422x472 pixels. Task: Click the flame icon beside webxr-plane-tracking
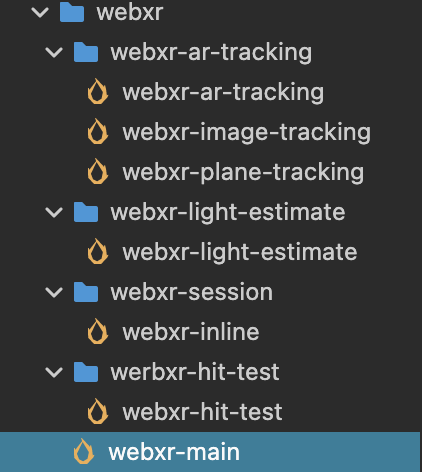pyautogui.click(x=98, y=171)
